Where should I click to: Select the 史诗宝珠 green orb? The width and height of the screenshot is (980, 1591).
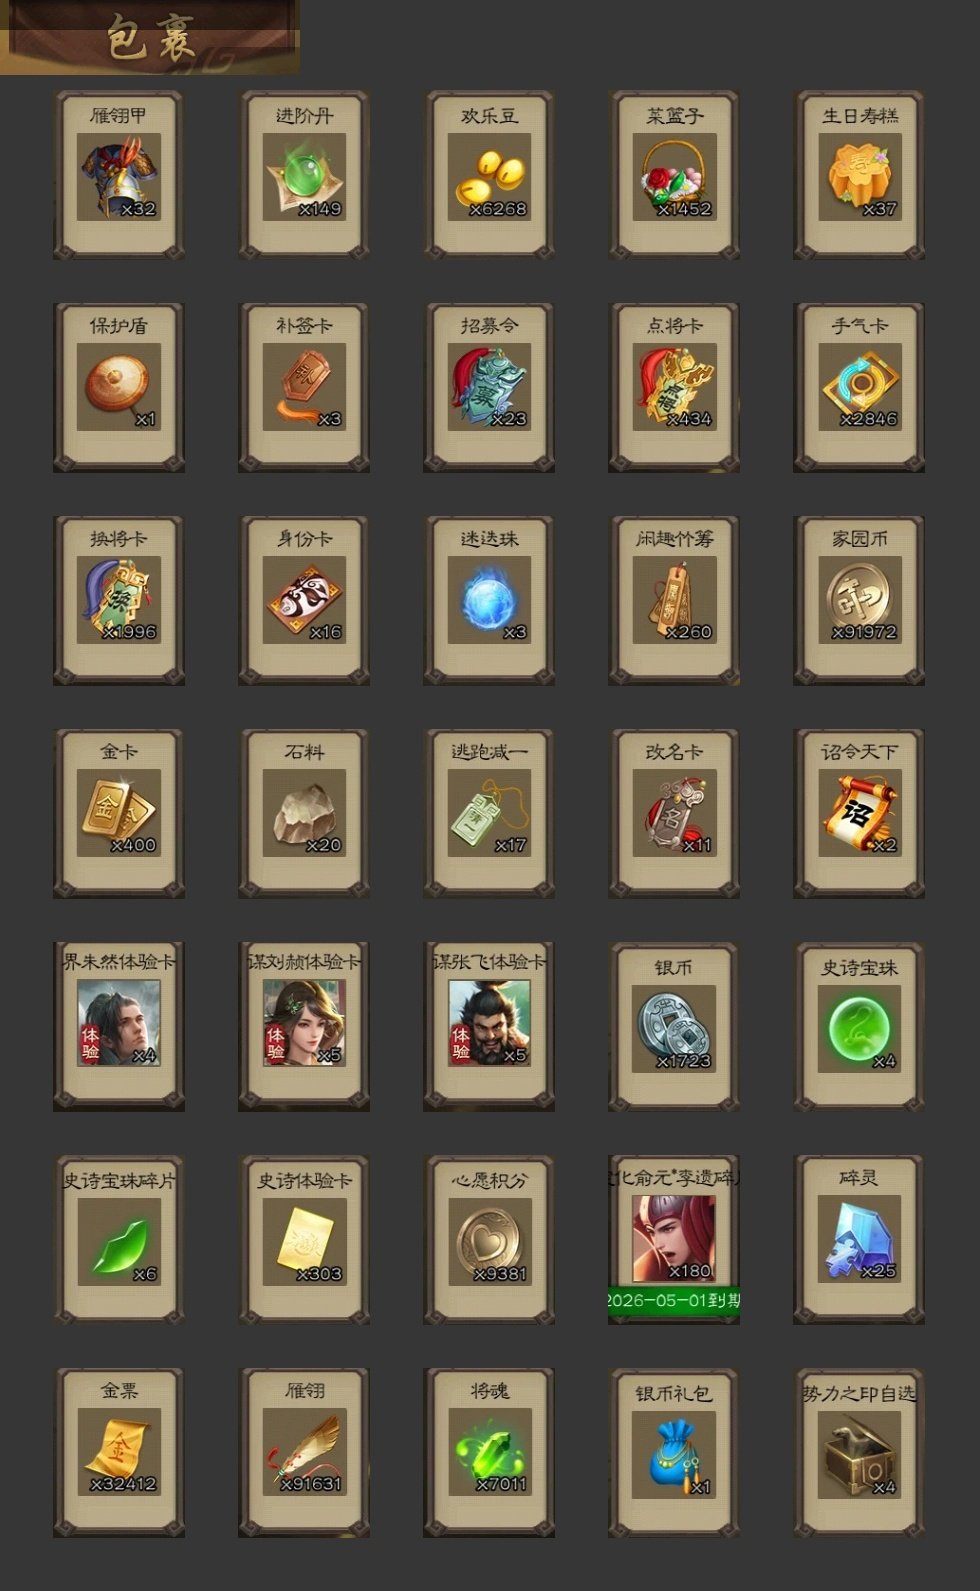click(859, 1027)
